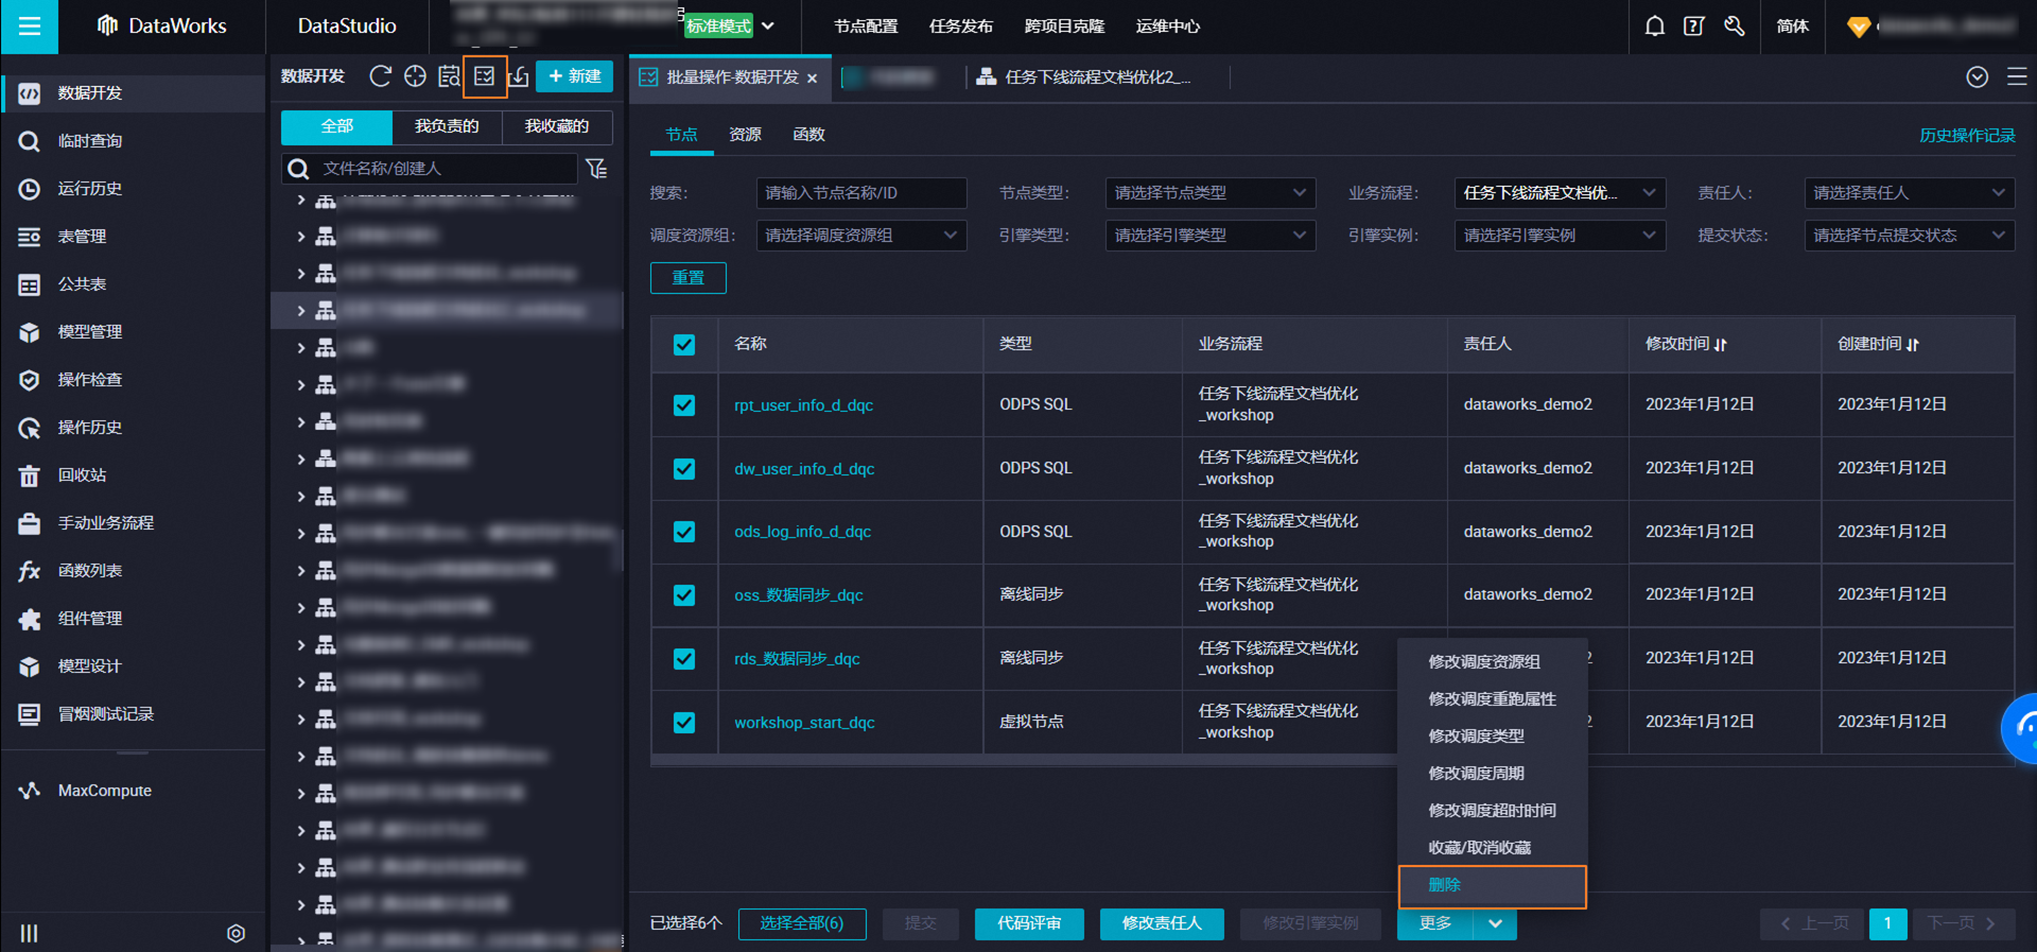Screen dimensions: 2037x952
Task: Open 函数列表 in left sidebar
Action: click(x=133, y=570)
